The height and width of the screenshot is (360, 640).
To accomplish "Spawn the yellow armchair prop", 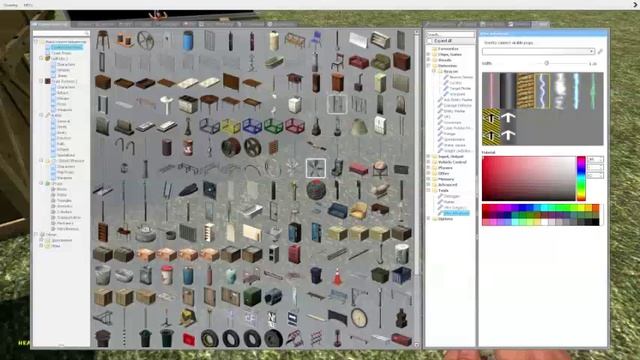I will click(358, 211).
